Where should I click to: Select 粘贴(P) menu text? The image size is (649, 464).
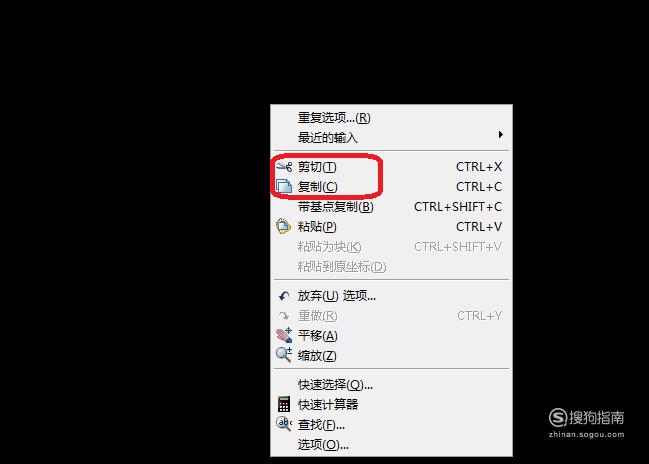click(317, 227)
